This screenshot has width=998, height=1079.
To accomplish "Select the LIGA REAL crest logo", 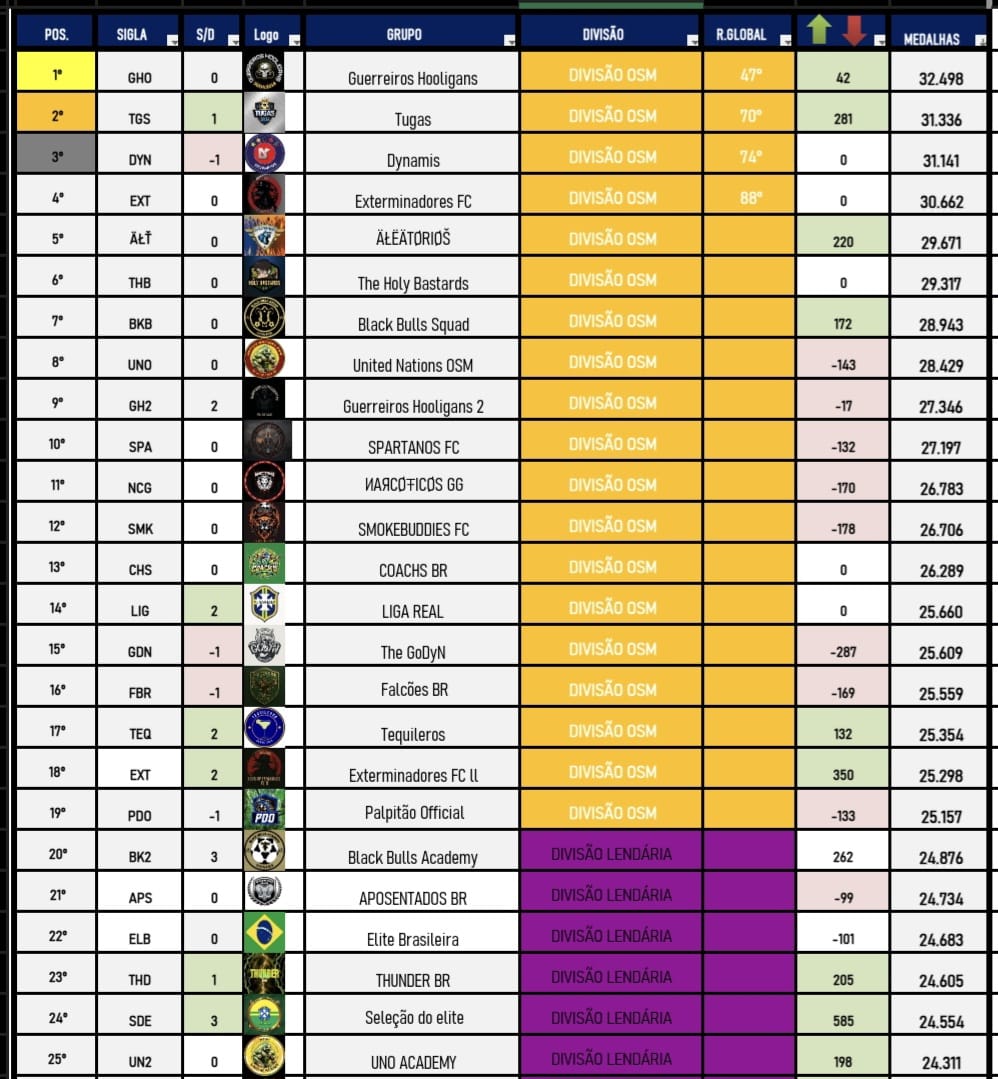I will tap(264, 604).
